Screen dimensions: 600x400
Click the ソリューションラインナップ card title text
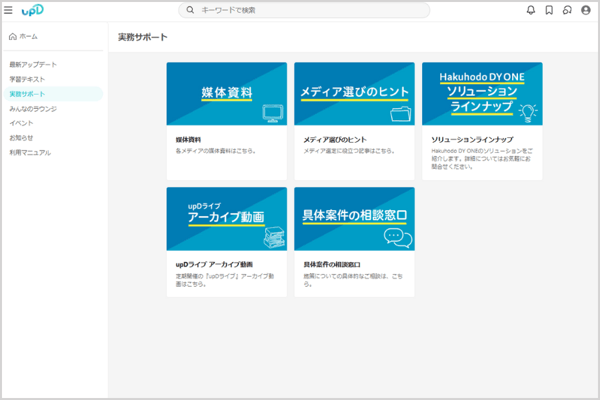coord(473,140)
